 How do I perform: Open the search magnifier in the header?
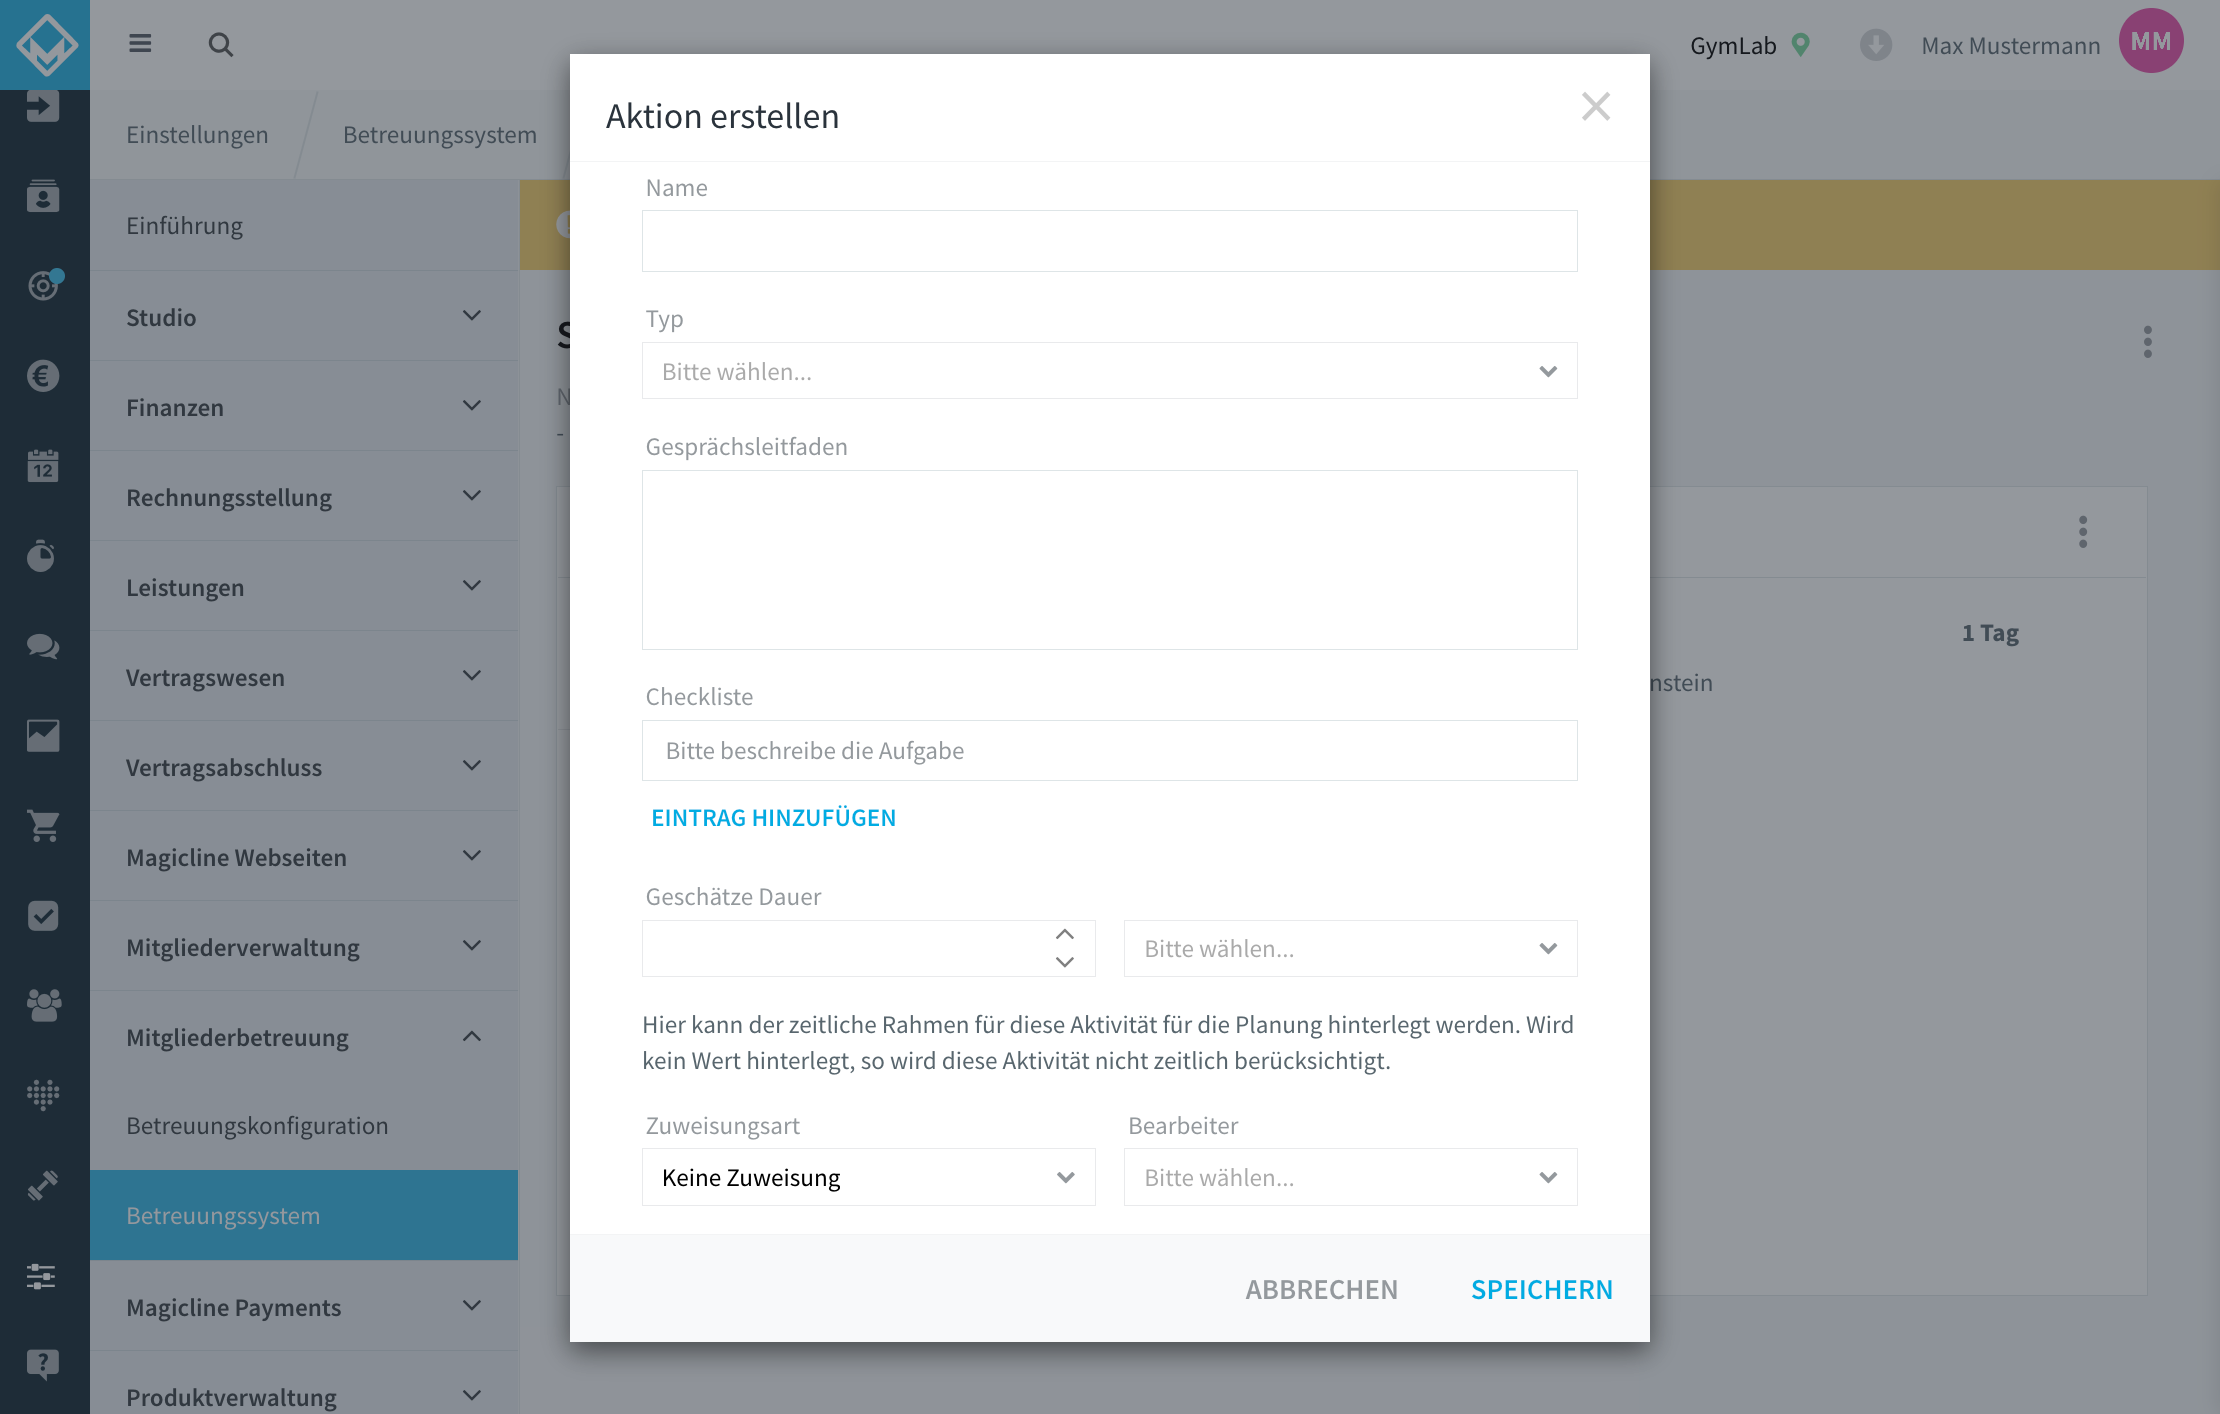(x=220, y=45)
